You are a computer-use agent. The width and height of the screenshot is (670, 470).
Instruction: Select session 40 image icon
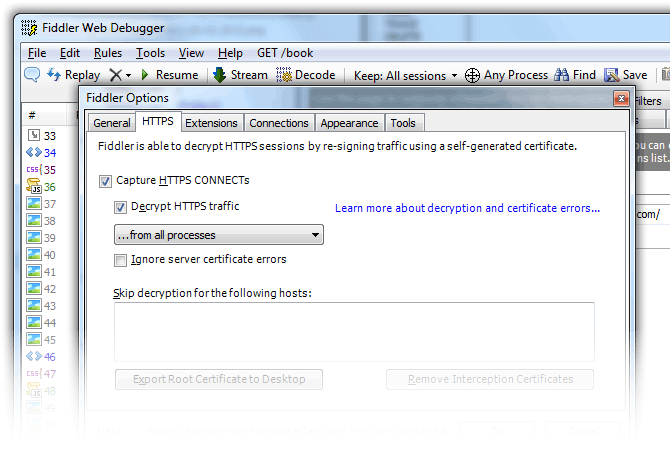pos(34,254)
